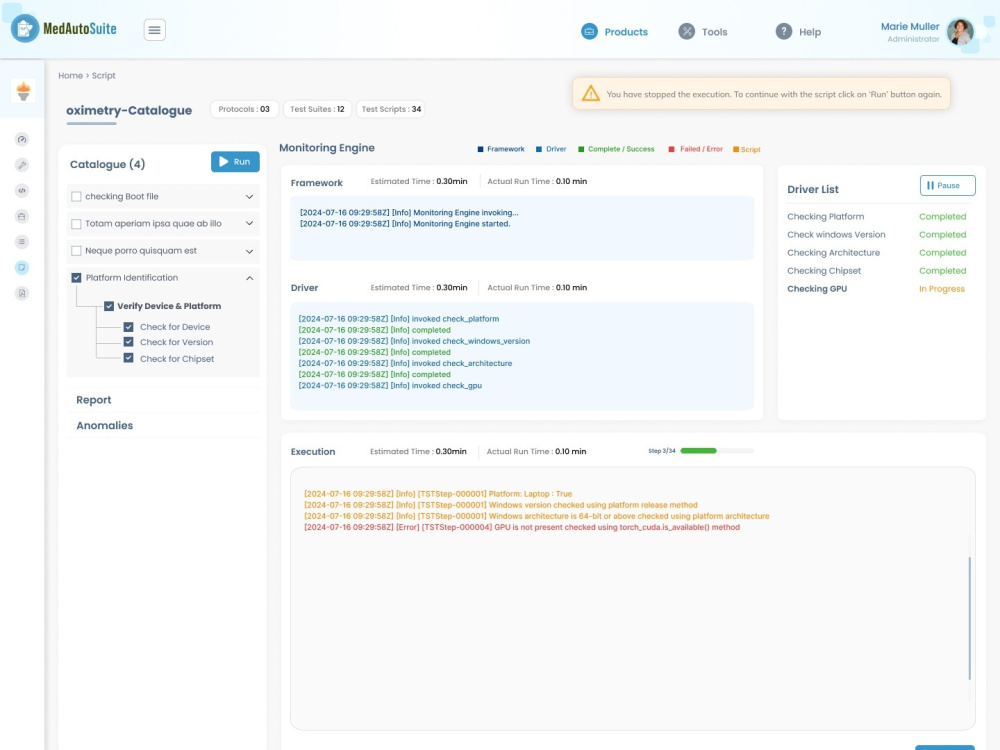Open the briefcase sidebar icon
This screenshot has height=750, width=1000.
[x=22, y=216]
